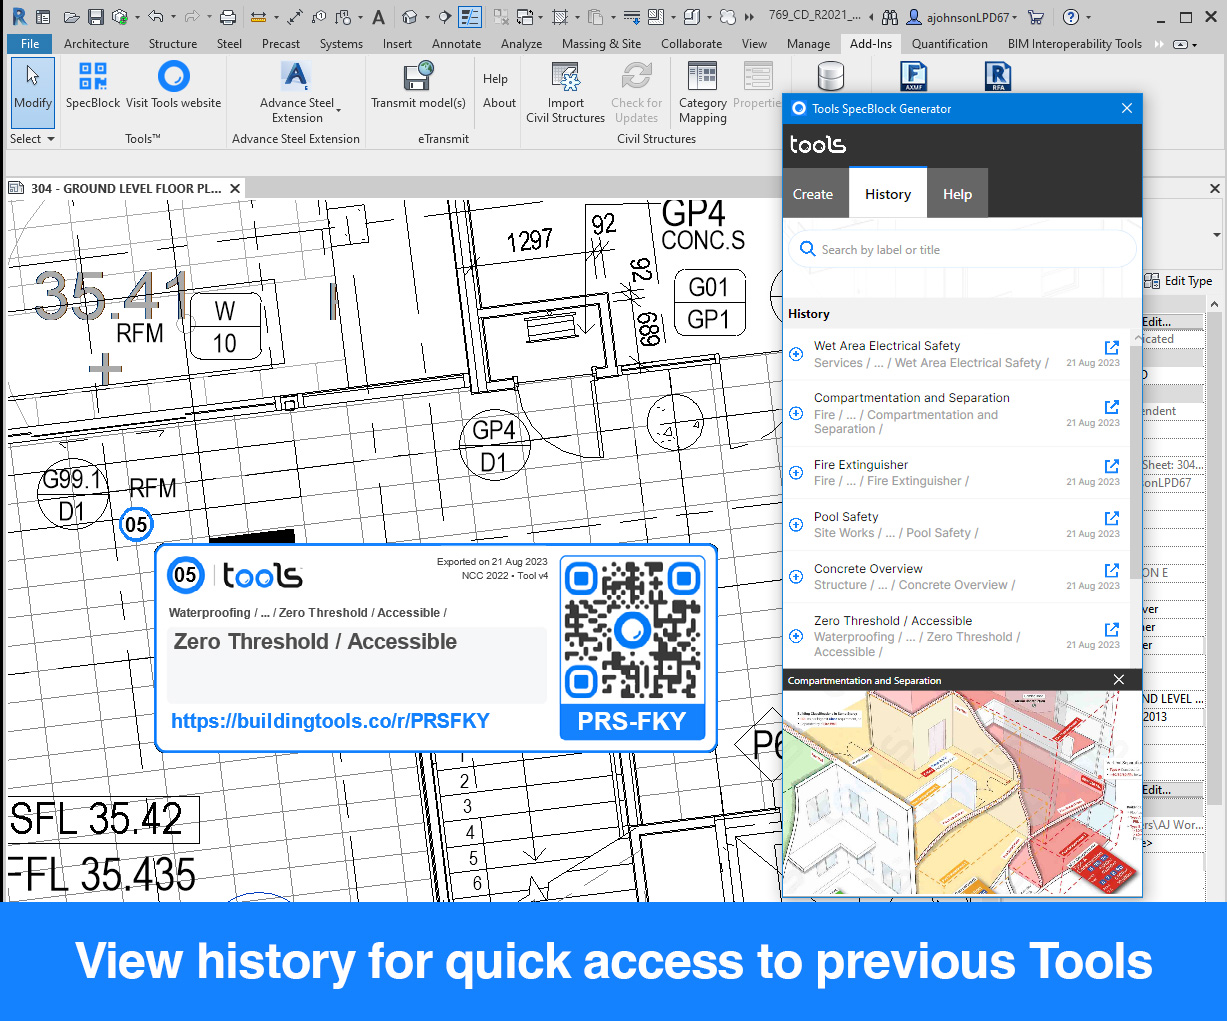Expand the Select panel dropdown
This screenshot has width=1227, height=1021.
[x=32, y=139]
